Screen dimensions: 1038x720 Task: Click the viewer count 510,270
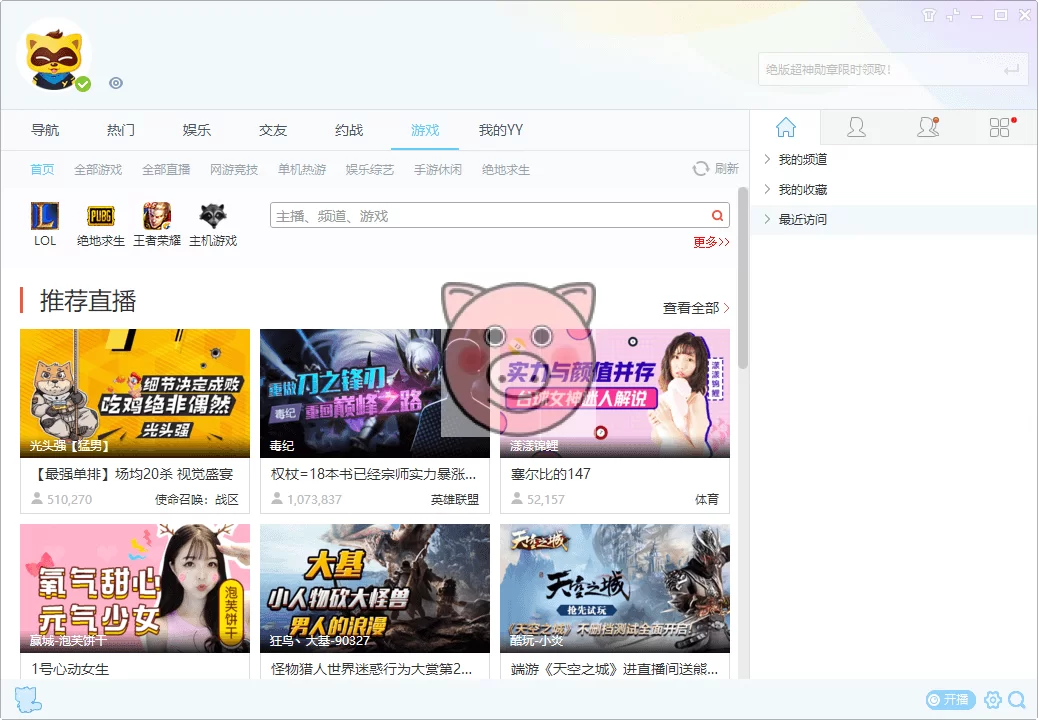[70, 500]
